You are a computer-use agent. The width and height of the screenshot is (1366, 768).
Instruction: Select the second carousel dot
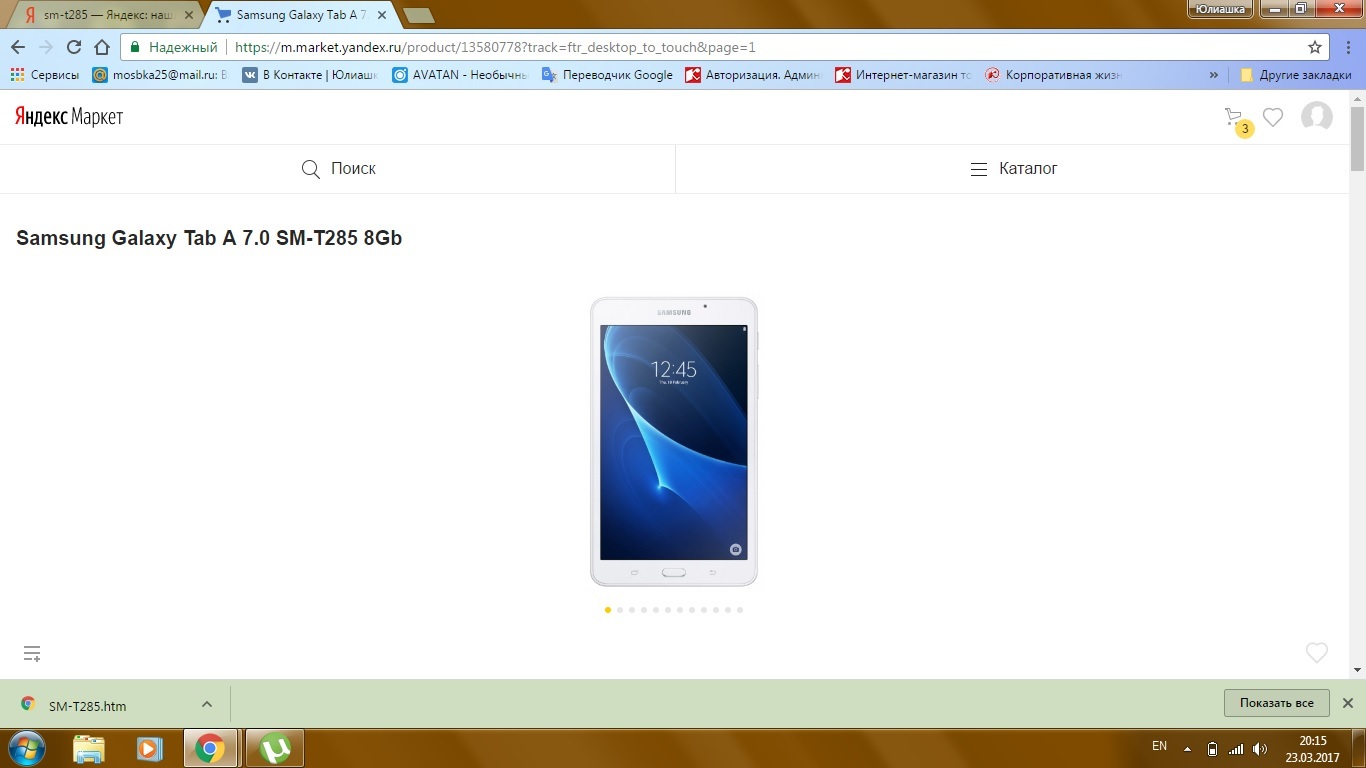pyautogui.click(x=620, y=609)
